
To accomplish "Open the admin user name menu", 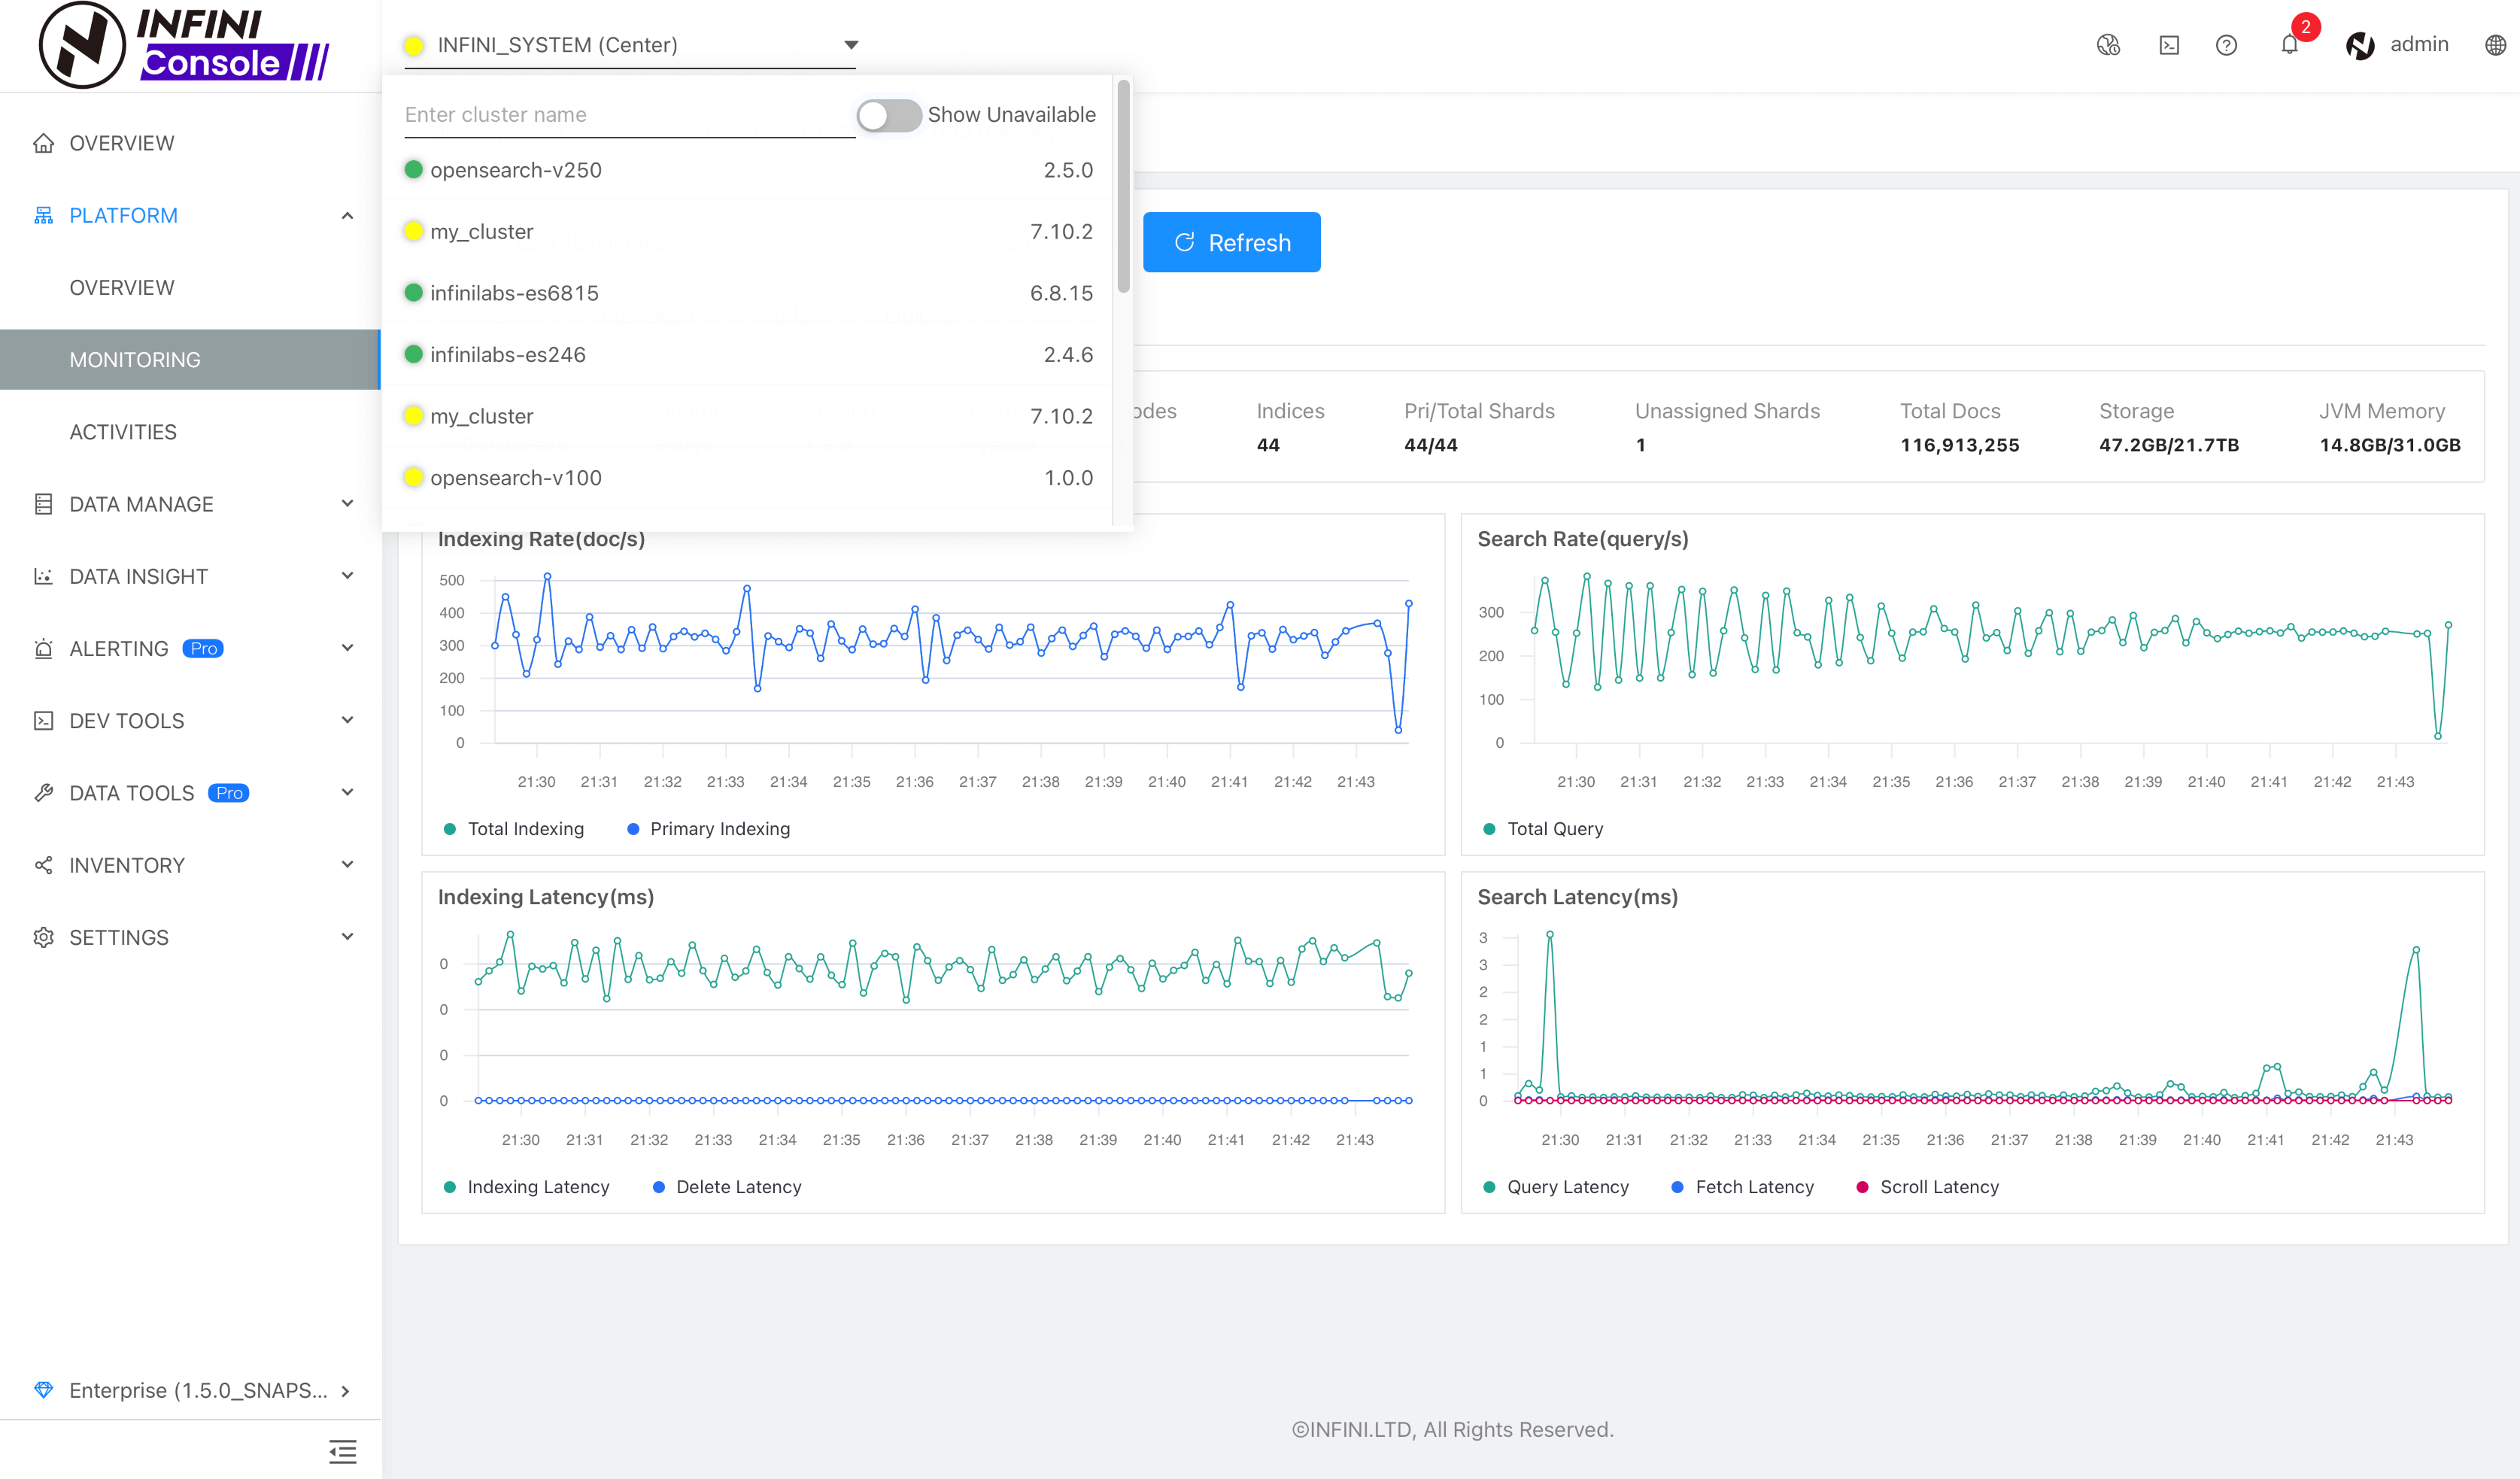I will [x=2419, y=45].
